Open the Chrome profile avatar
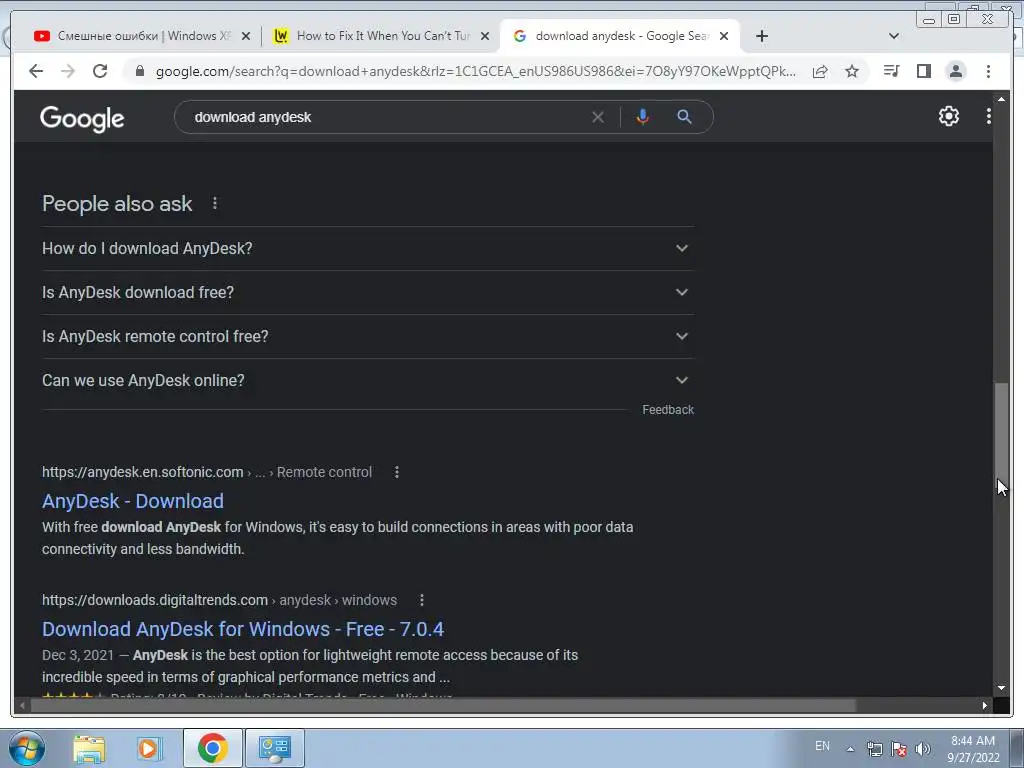1024x768 pixels. coord(955,71)
